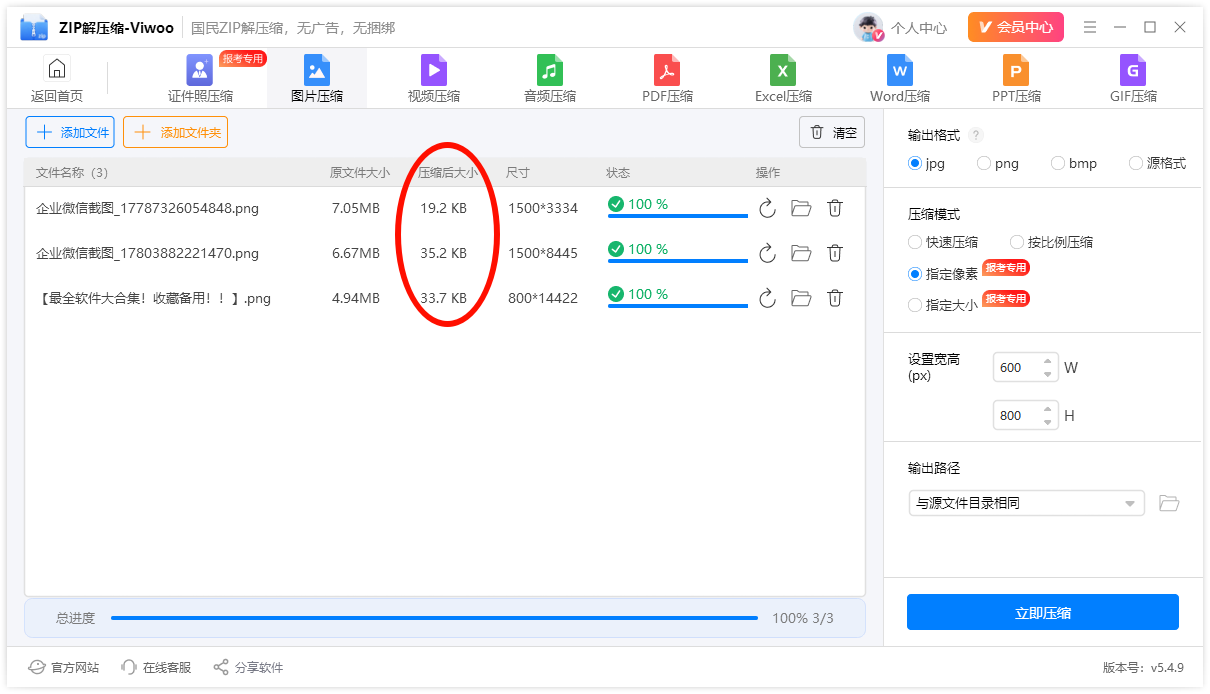Delete the 最全软件大合集 png from list
The width and height of the screenshot is (1210, 694).
(835, 298)
